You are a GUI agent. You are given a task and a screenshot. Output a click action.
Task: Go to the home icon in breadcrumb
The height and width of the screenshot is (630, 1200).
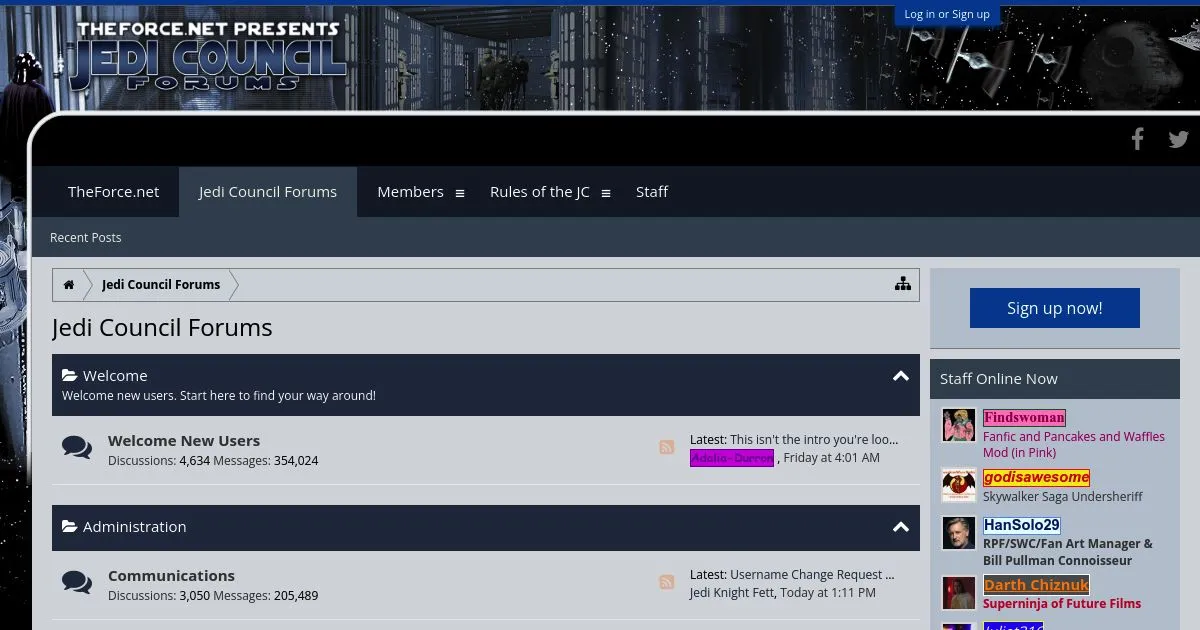click(x=69, y=285)
